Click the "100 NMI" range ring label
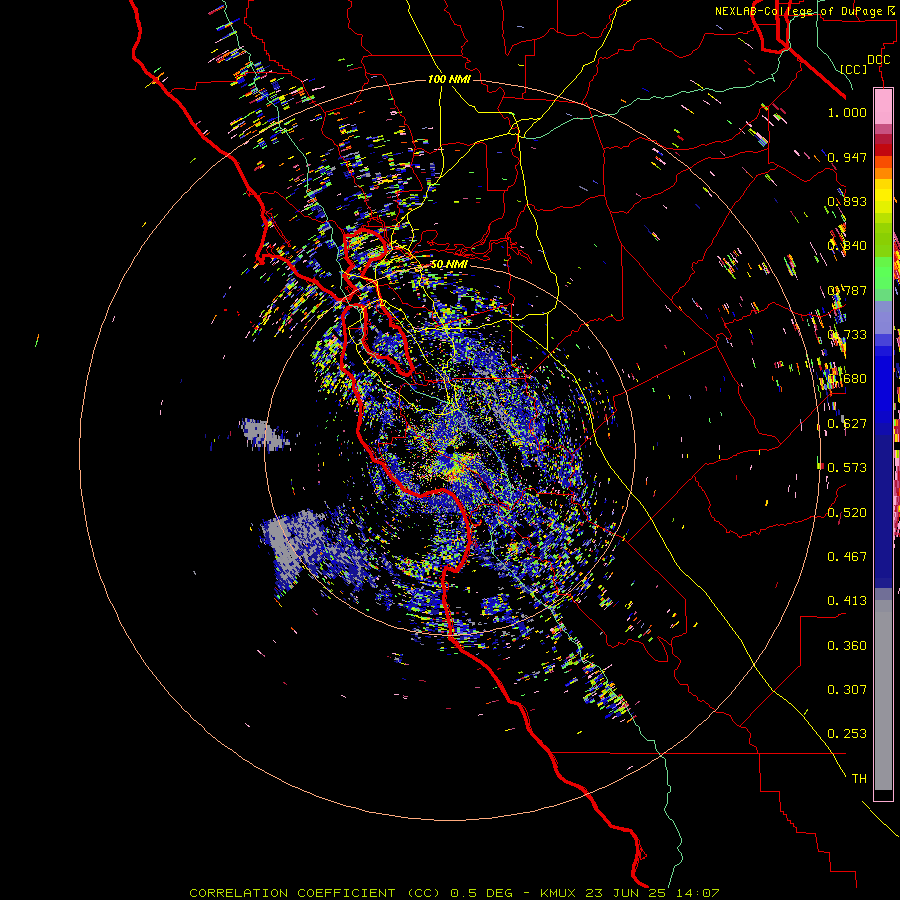The height and width of the screenshot is (900, 900). pyautogui.click(x=449, y=79)
